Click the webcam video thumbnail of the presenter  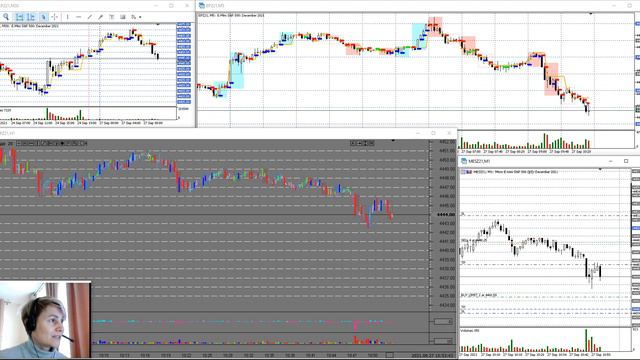45,320
